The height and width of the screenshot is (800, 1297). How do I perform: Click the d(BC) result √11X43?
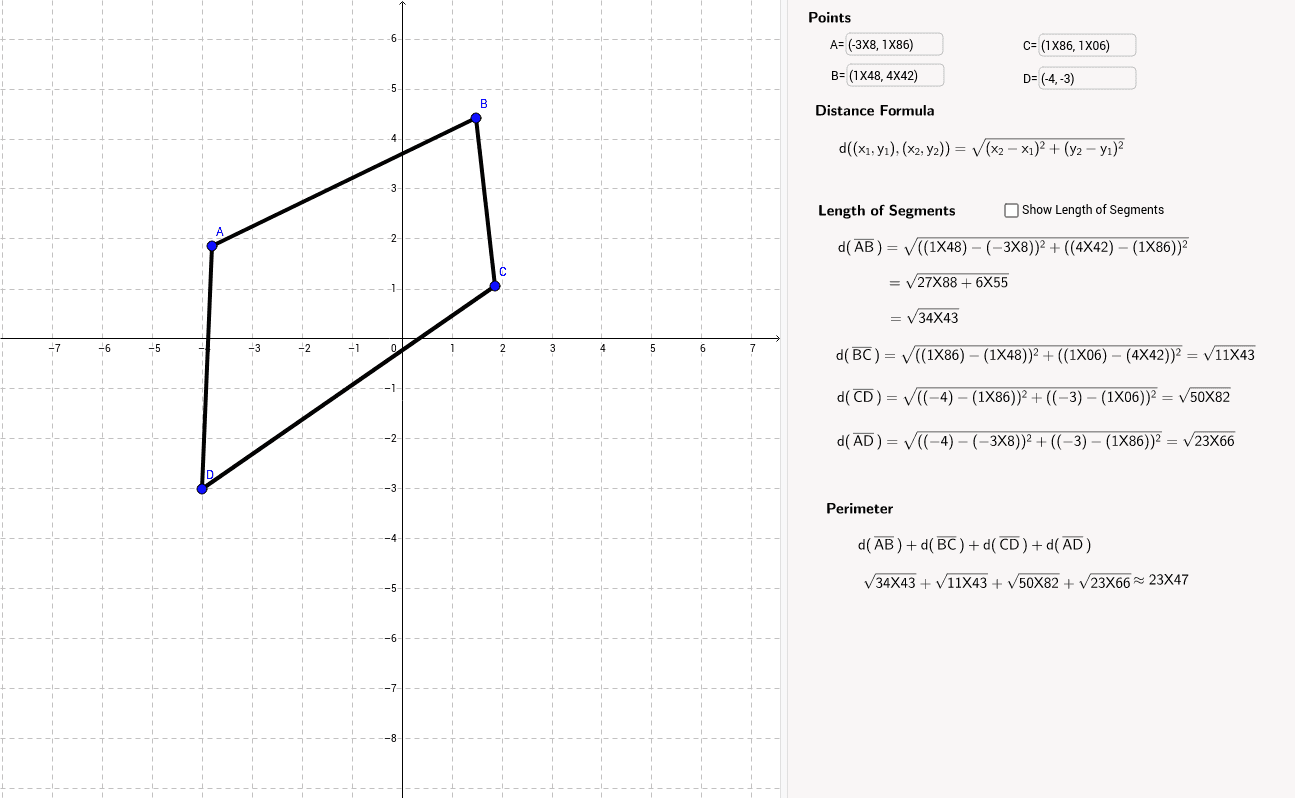pos(1230,354)
